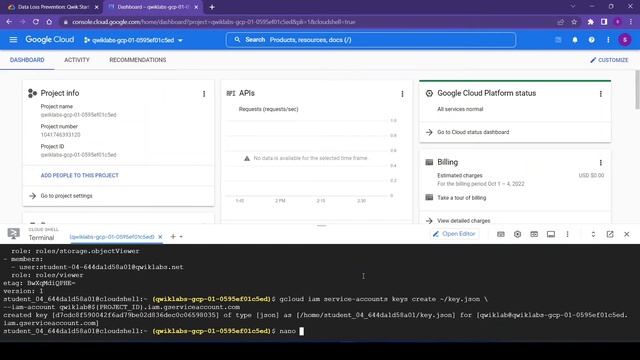Screen dimensions: 640x360
Task: Click Project ID value text
Action: pyautogui.click(x=78, y=155)
